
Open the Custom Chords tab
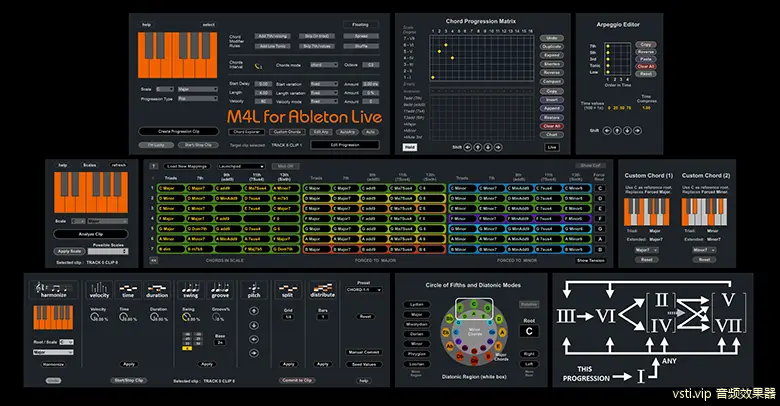(287, 132)
